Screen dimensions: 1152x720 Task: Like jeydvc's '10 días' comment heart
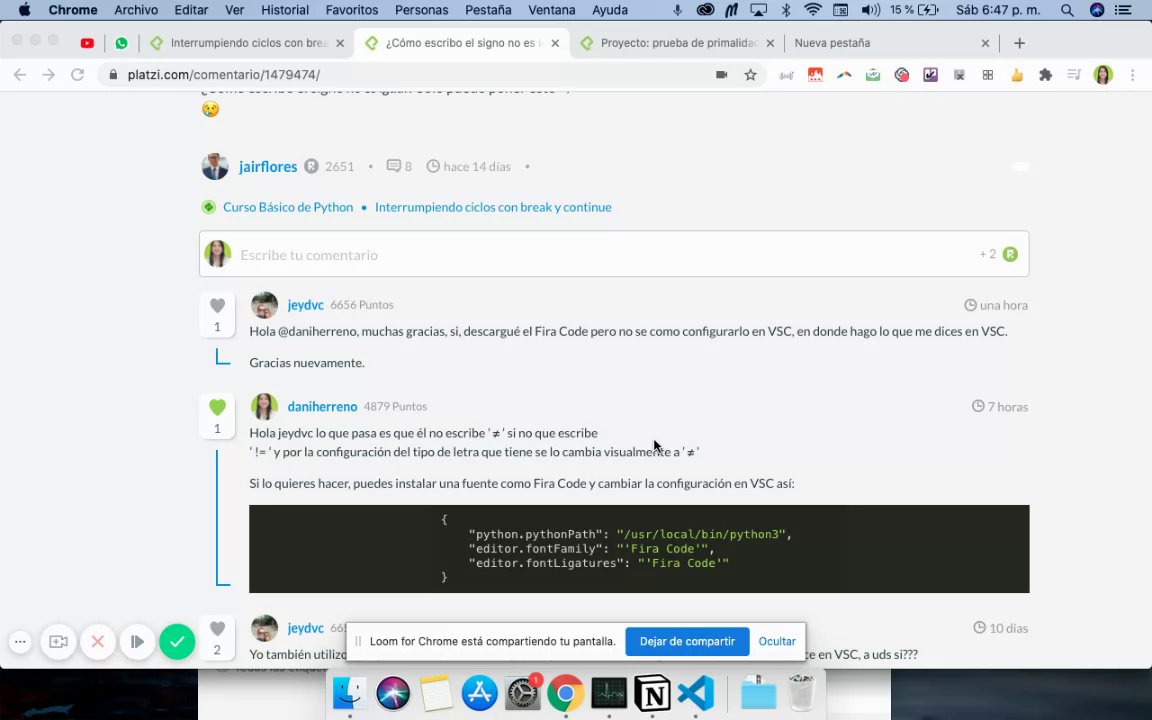(217, 629)
